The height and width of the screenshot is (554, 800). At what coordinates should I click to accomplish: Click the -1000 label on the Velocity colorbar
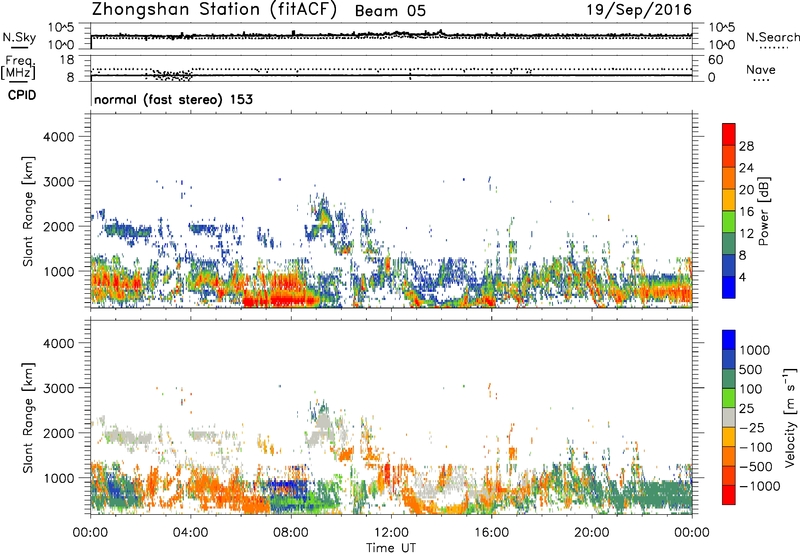[x=759, y=486]
